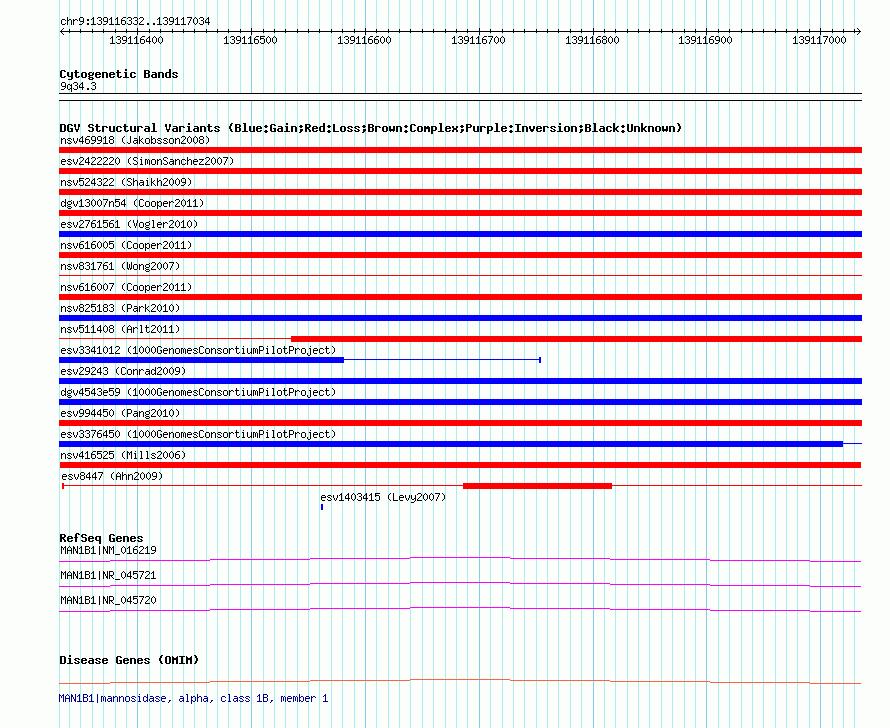Click the red bar of esv994450
Screen dimensions: 890x728
(460, 423)
